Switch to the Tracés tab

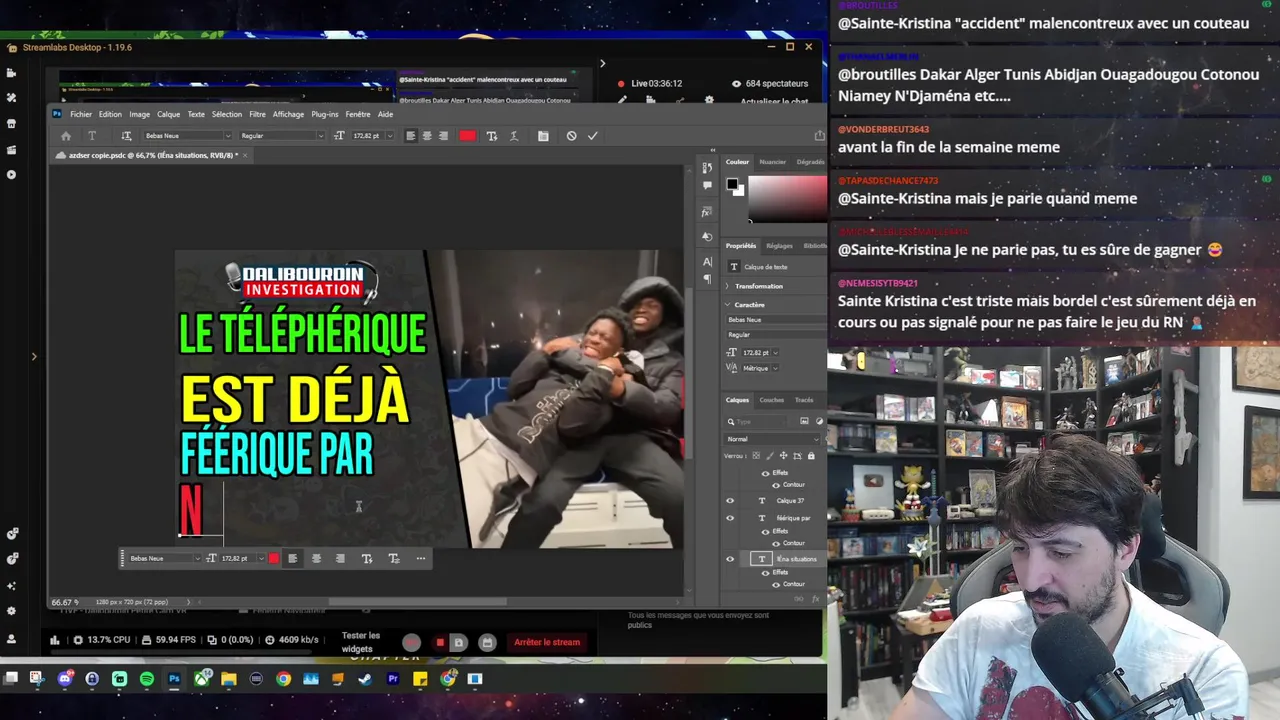coord(804,400)
